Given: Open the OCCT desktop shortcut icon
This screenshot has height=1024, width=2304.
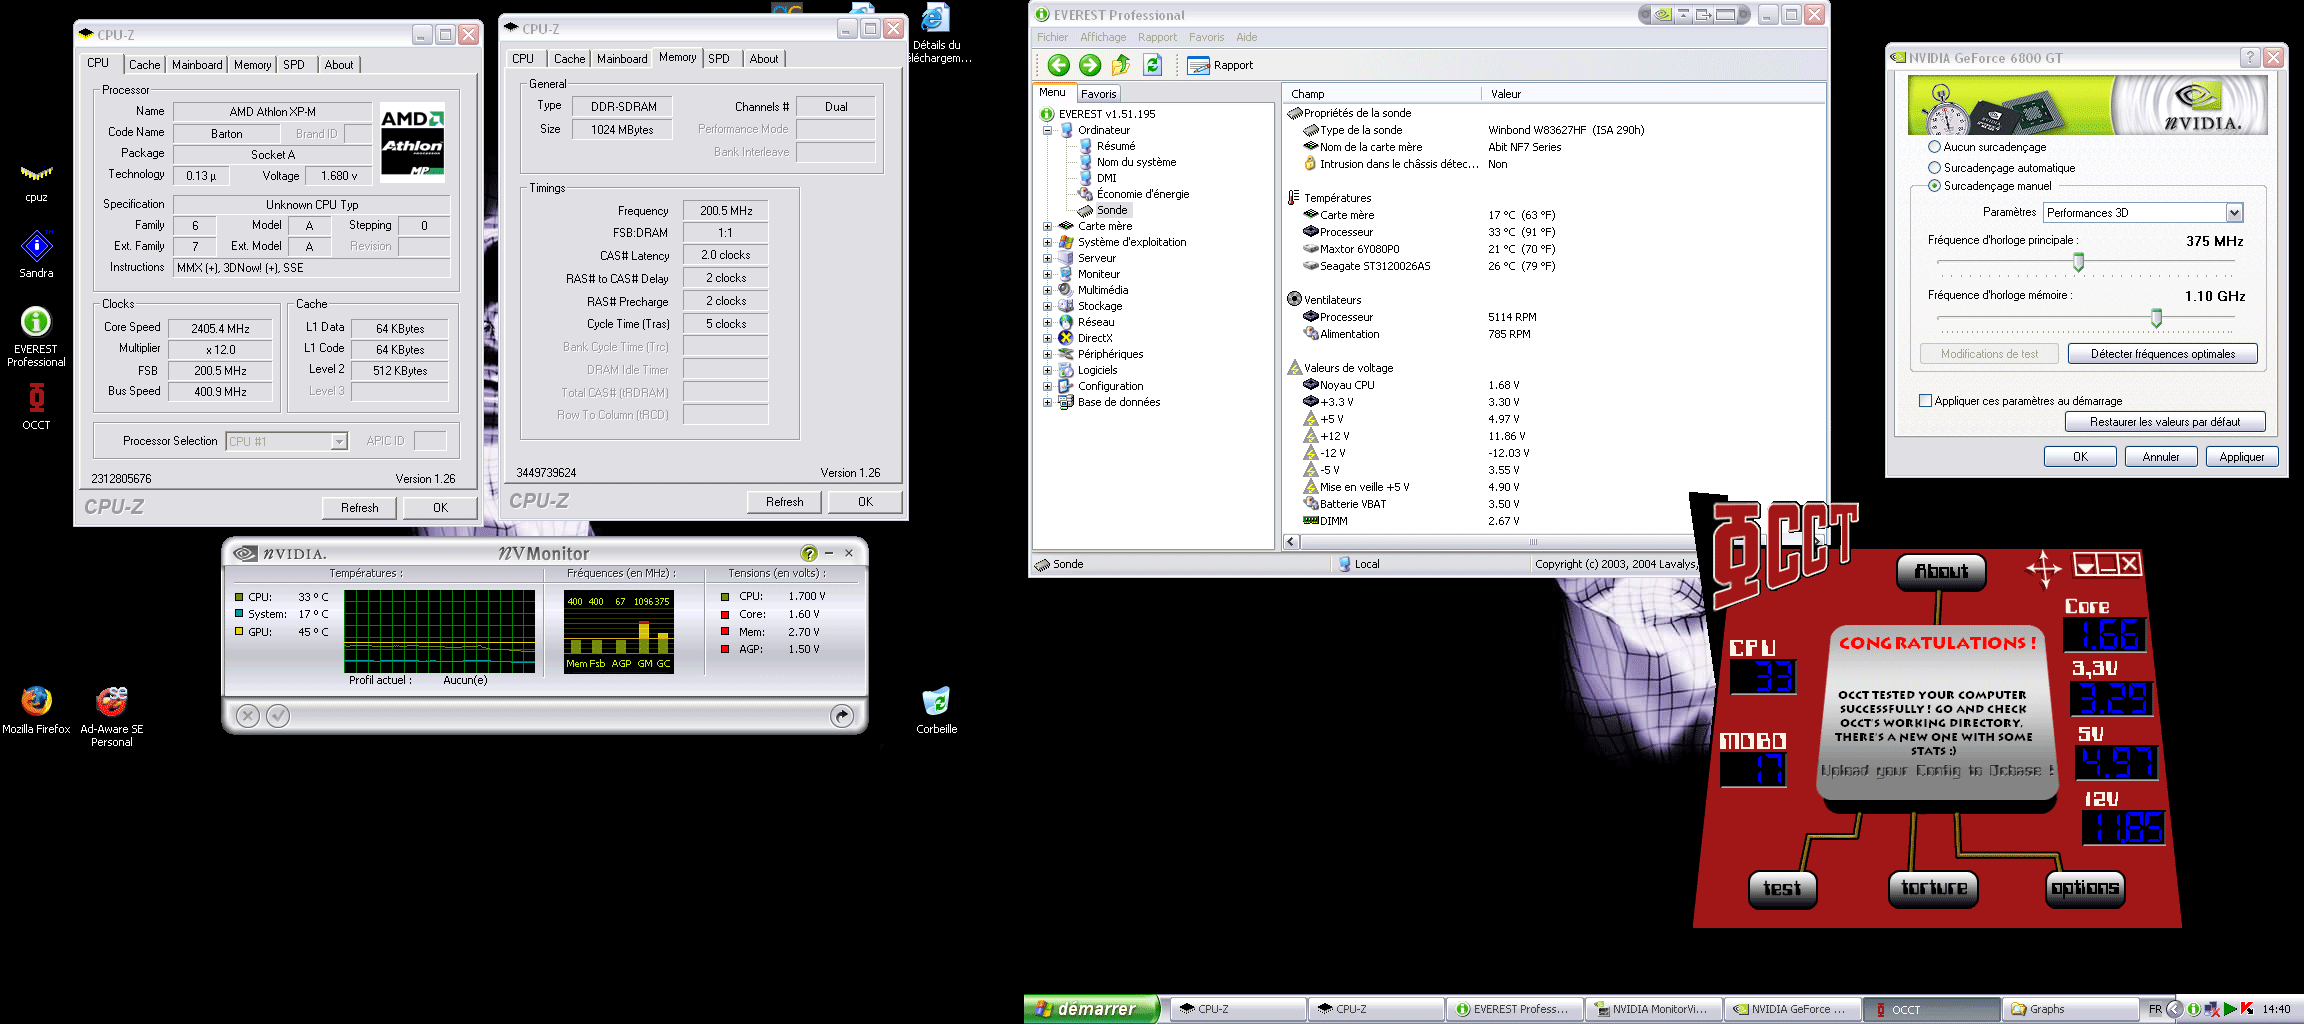Looking at the screenshot, I should (x=36, y=398).
